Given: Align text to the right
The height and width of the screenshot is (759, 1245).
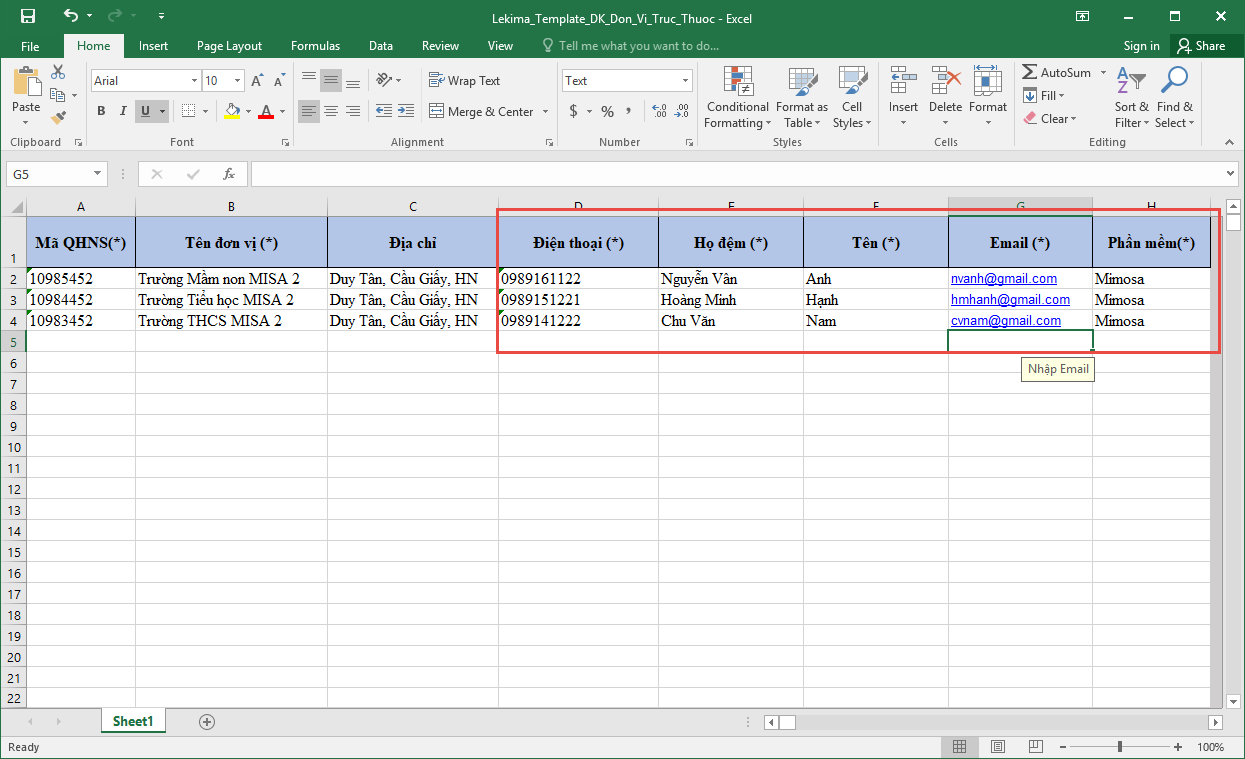Looking at the screenshot, I should [352, 111].
